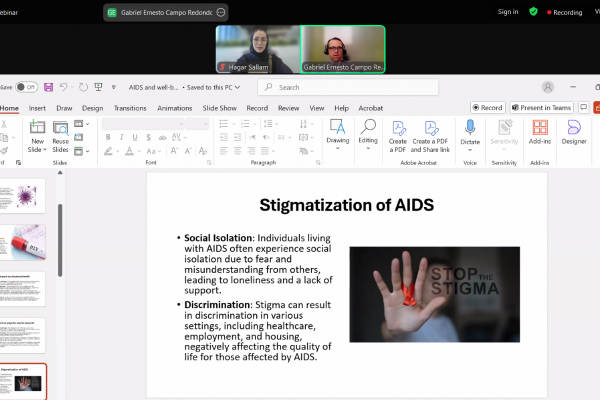Click the Reset slide icon
This screenshot has width=600, height=400.
tap(78, 137)
